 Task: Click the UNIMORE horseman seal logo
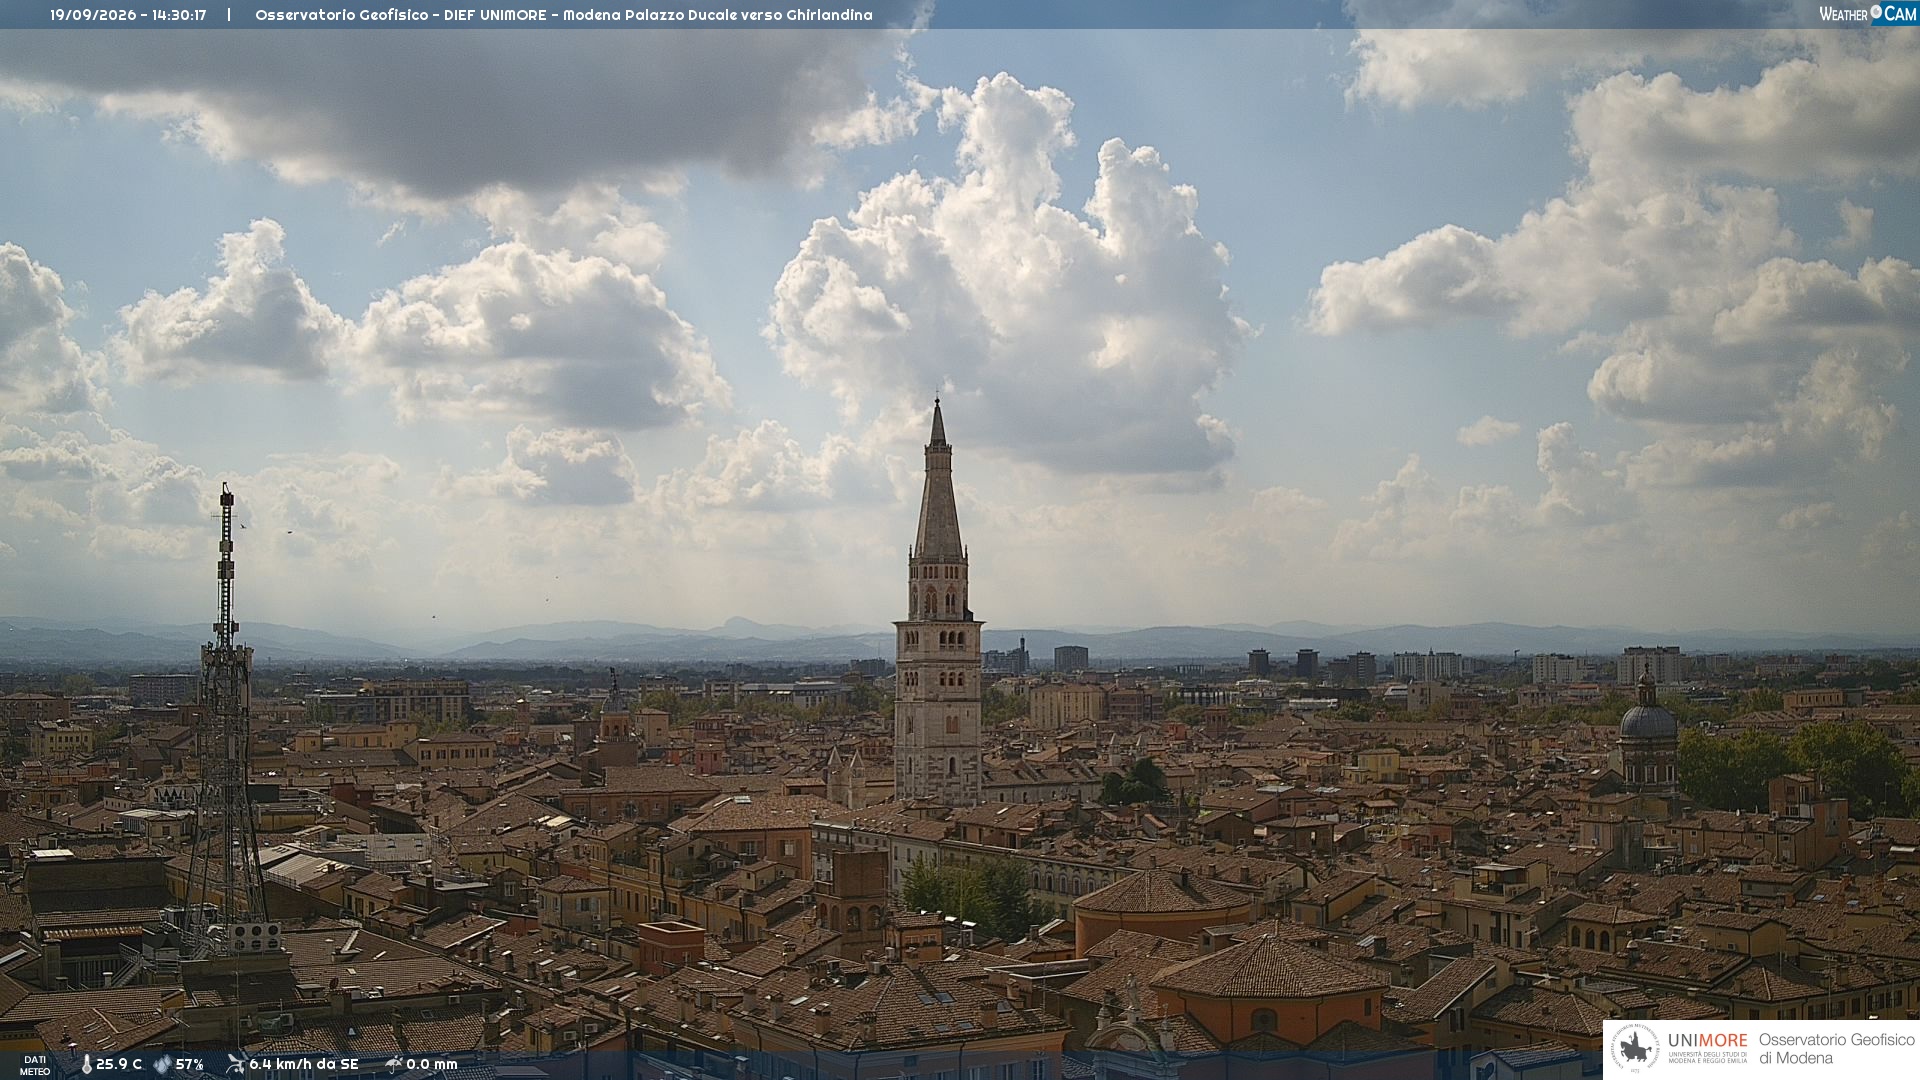[x=1634, y=1049]
